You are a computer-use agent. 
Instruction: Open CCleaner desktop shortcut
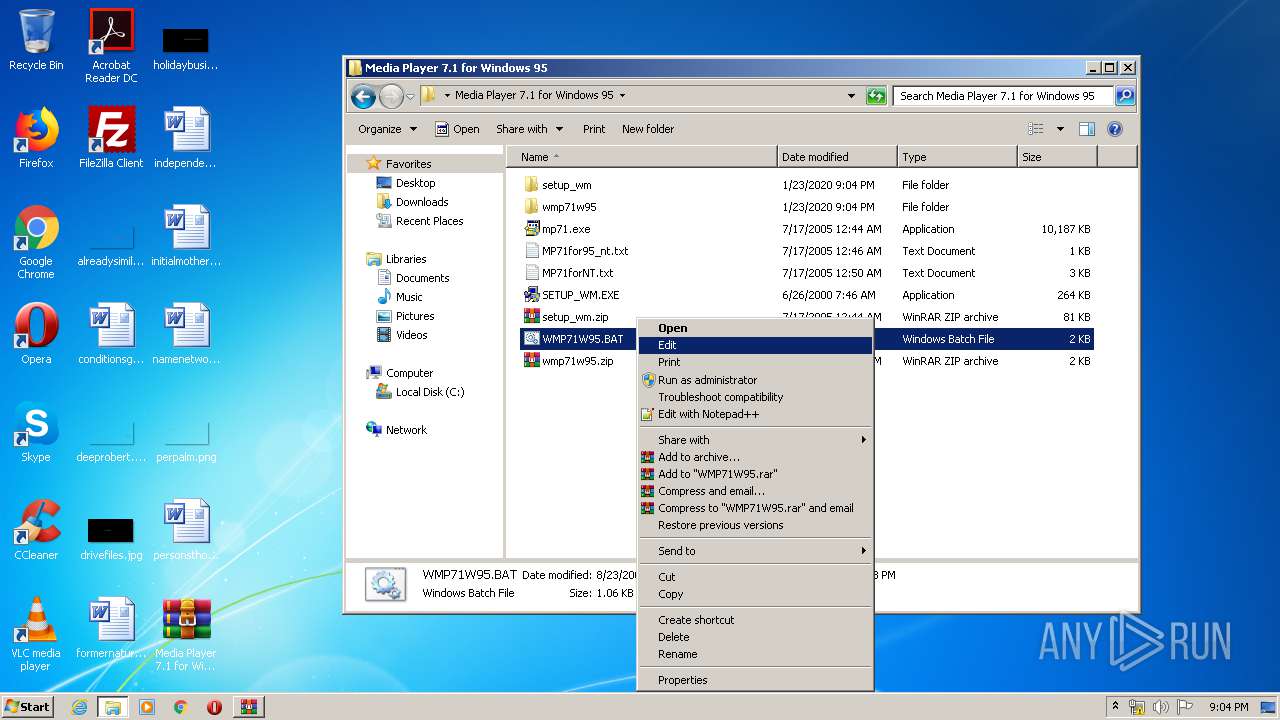(36, 530)
